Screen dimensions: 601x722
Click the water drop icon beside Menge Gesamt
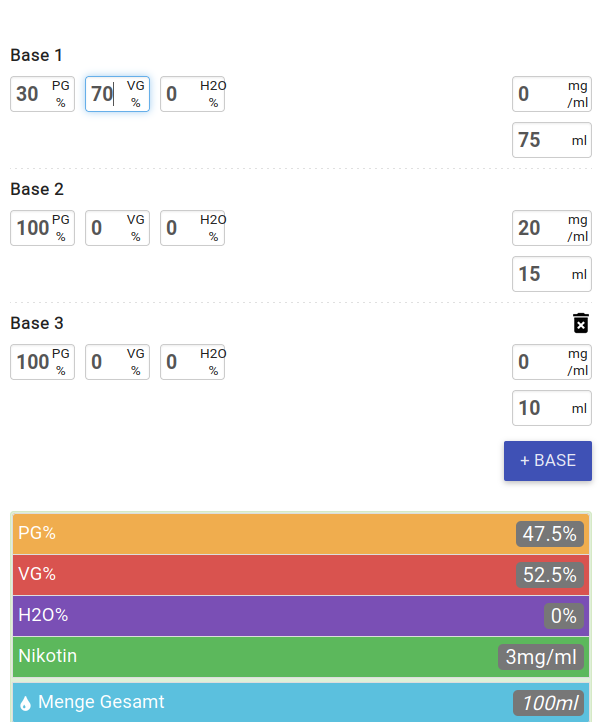click(x=25, y=704)
